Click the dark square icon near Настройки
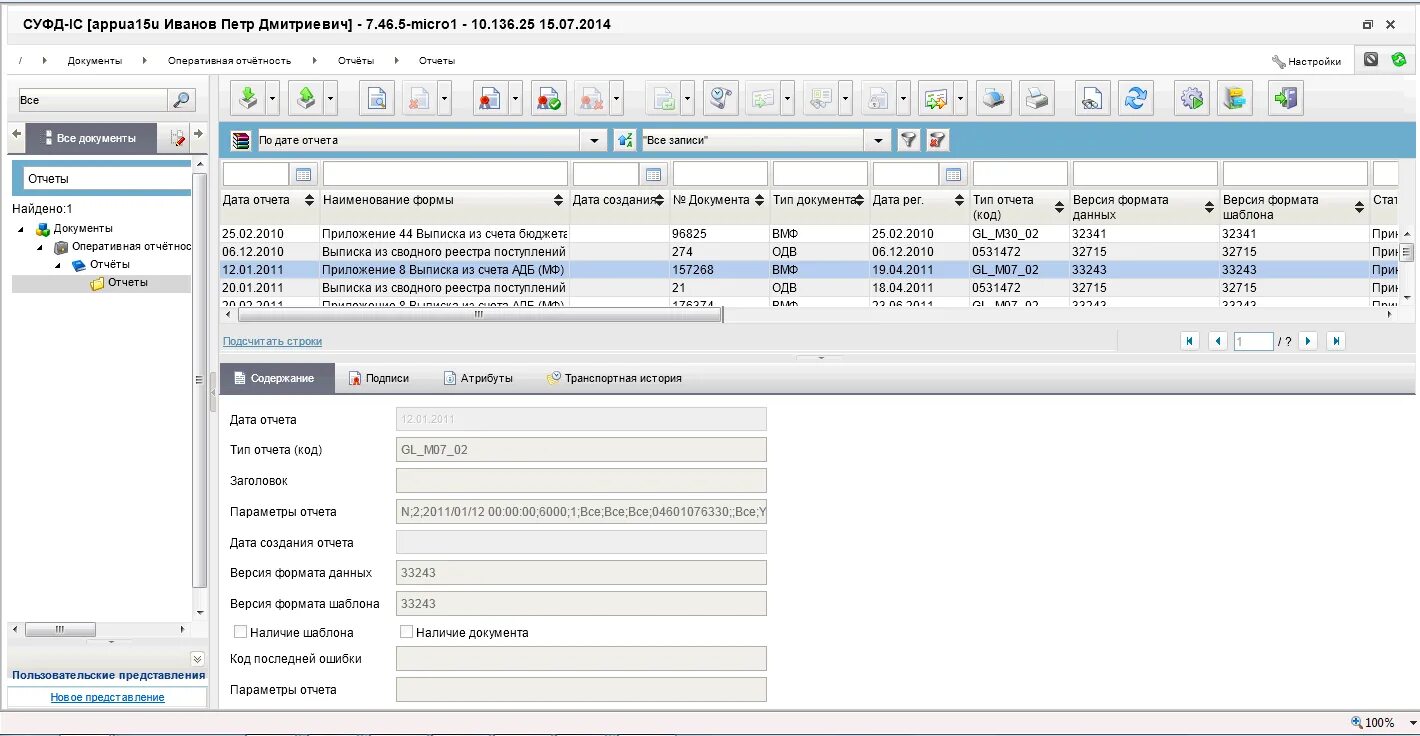Screen dimensions: 1420x736 pyautogui.click(x=1371, y=60)
